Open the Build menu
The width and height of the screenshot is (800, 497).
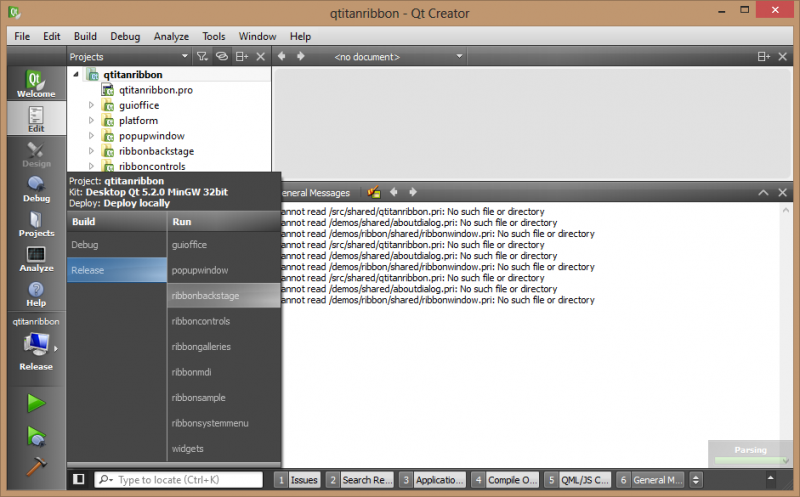85,36
